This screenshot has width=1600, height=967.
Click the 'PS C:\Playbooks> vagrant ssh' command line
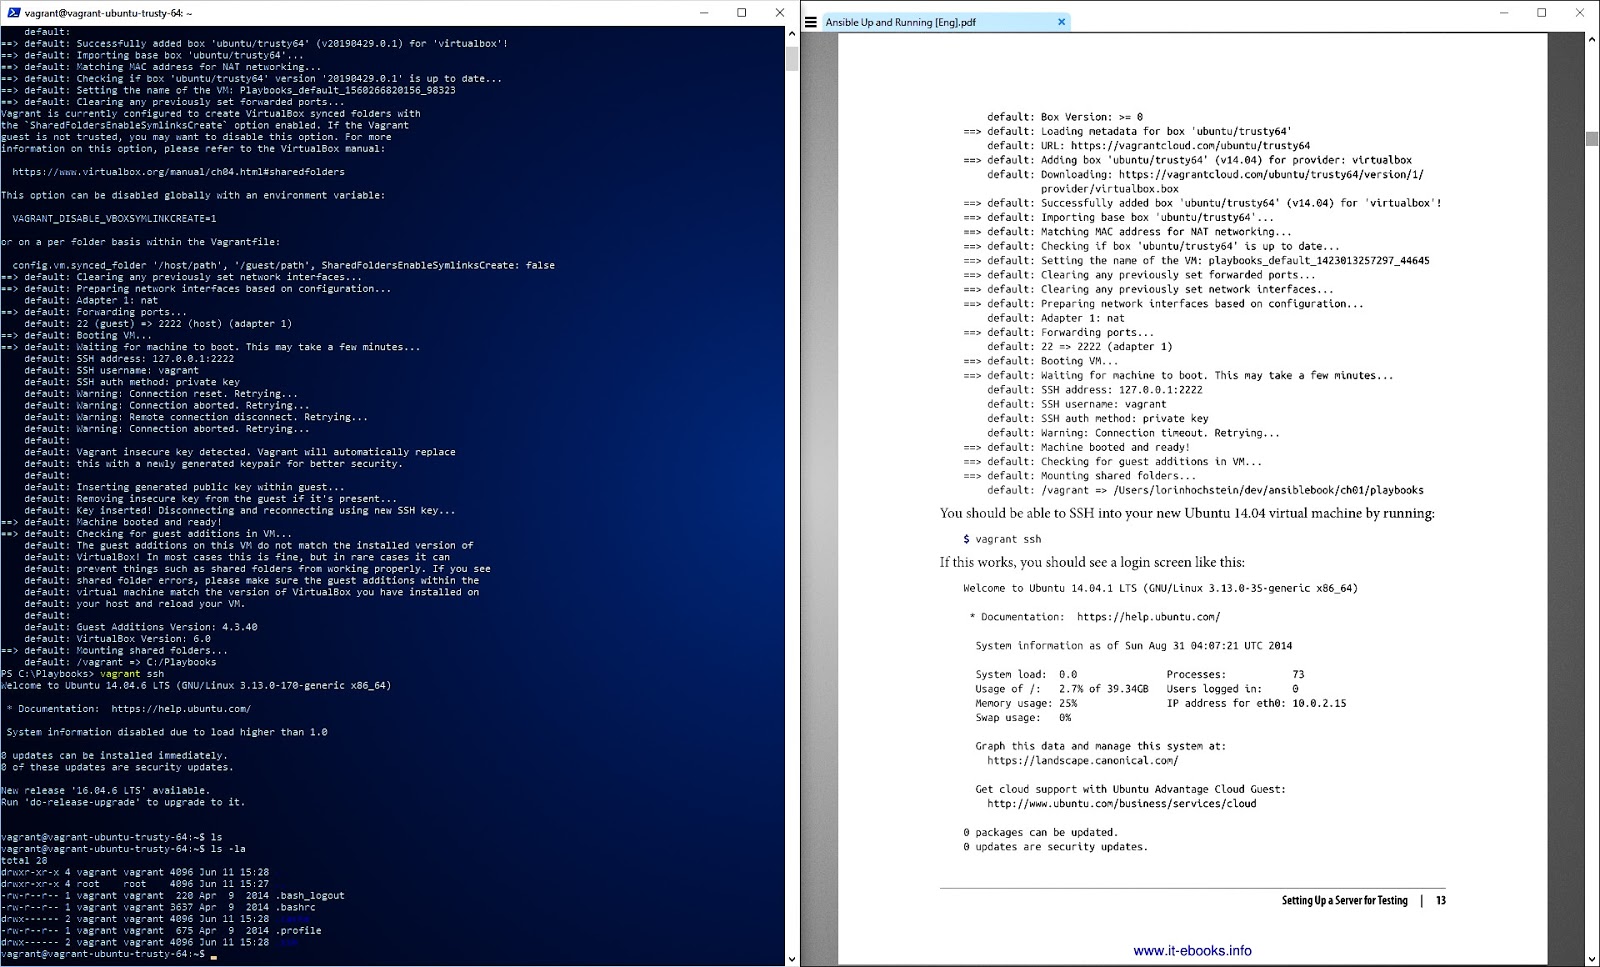83,674
